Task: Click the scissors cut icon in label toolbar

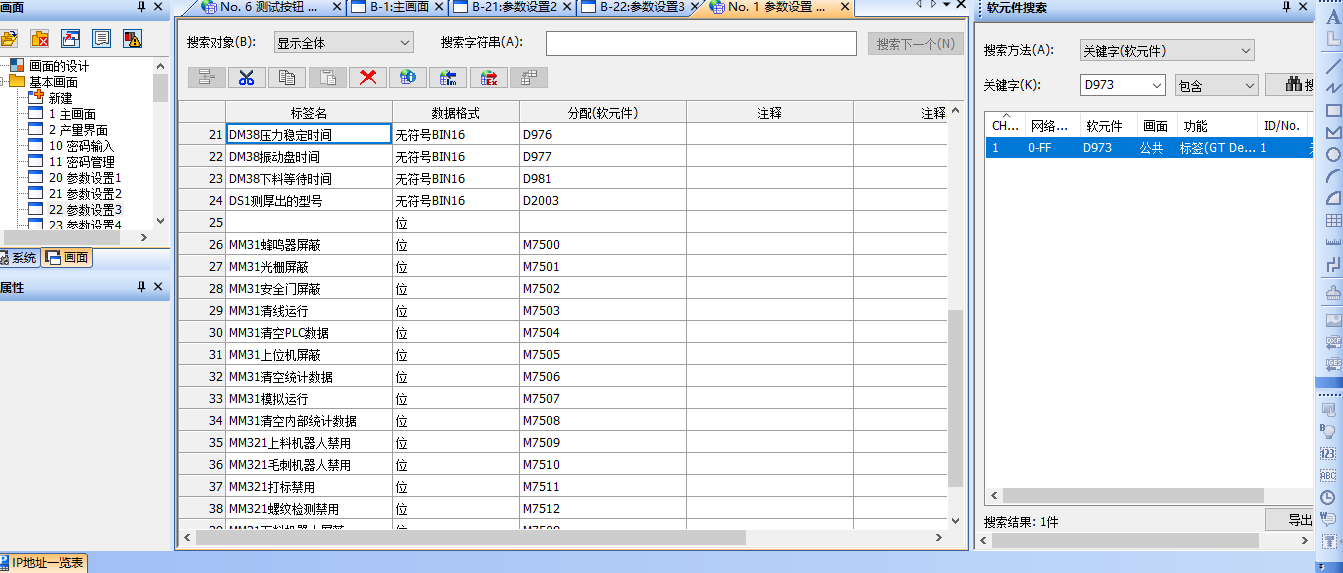Action: 247,78
